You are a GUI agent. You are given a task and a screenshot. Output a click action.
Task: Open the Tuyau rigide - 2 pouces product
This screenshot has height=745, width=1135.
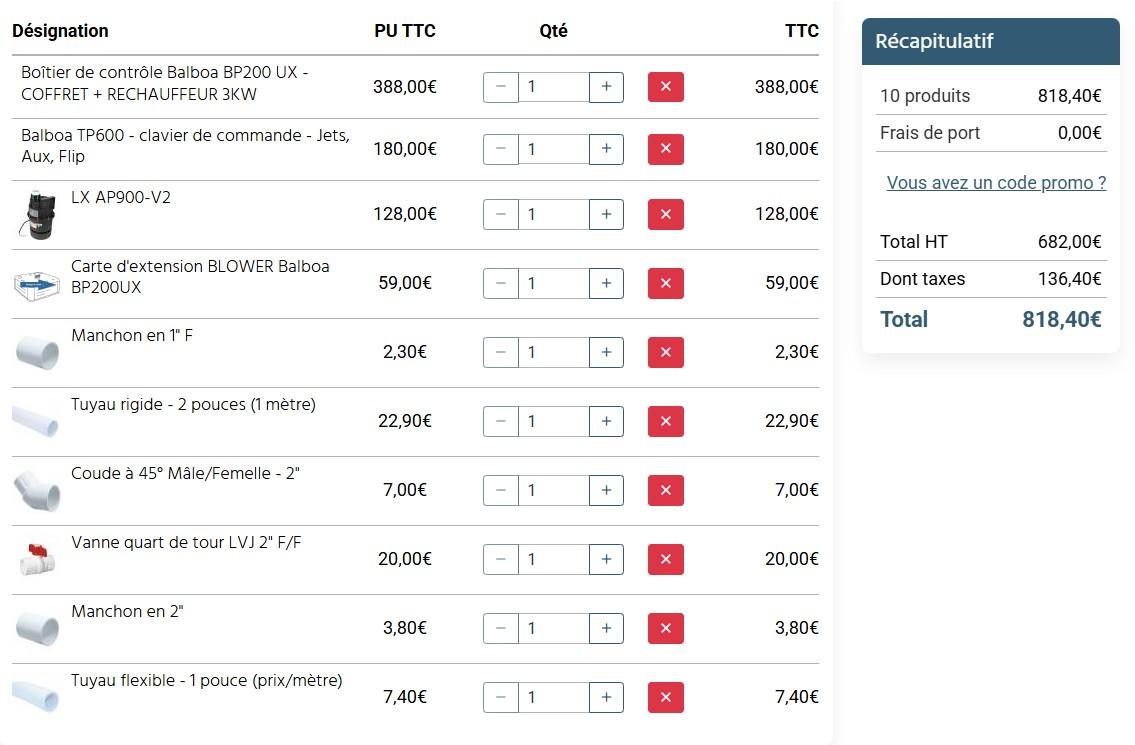click(193, 404)
